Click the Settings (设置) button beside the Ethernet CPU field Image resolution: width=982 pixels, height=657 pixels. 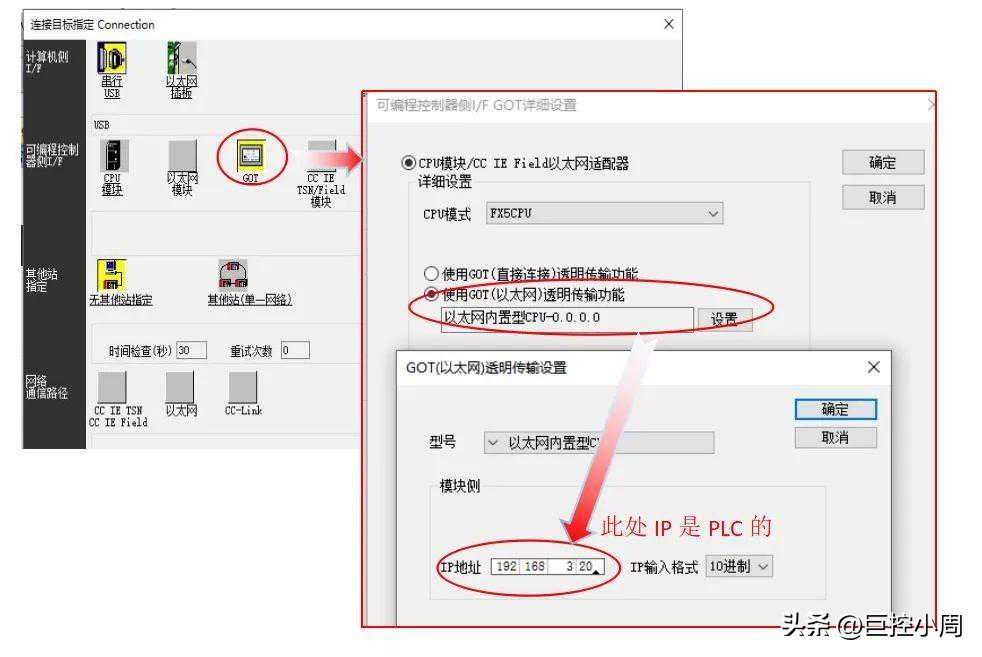click(725, 319)
